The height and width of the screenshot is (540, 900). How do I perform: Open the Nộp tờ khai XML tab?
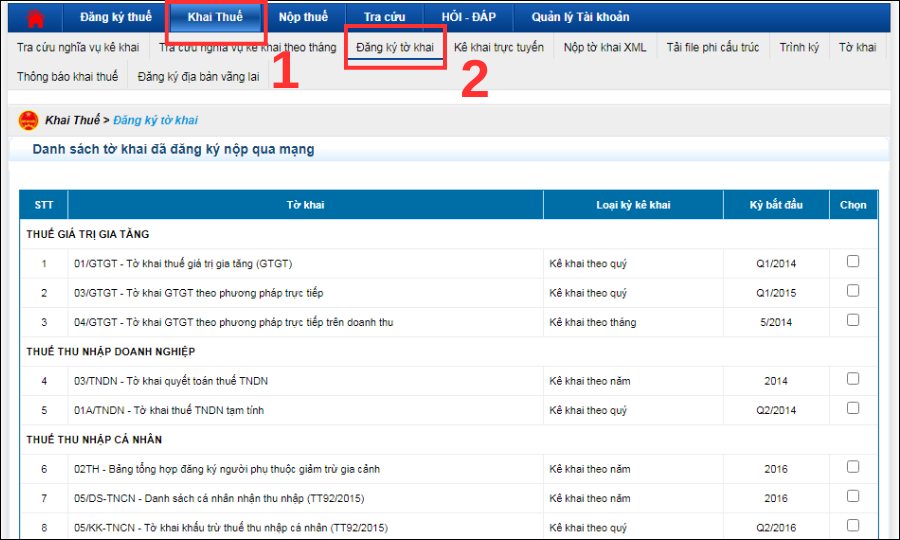605,48
